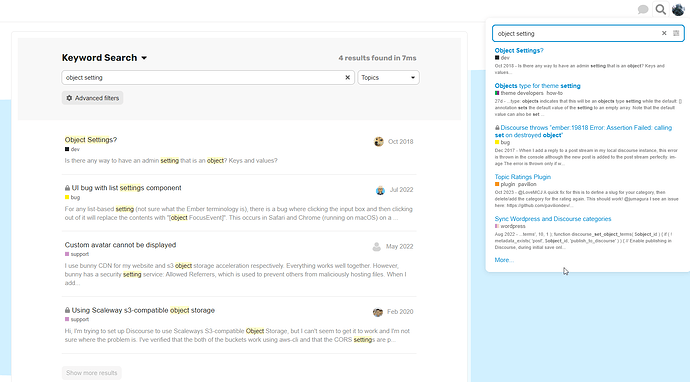Click support category under Scaleway topic
Image resolution: width=690 pixels, height=382 pixels.
click(77, 320)
